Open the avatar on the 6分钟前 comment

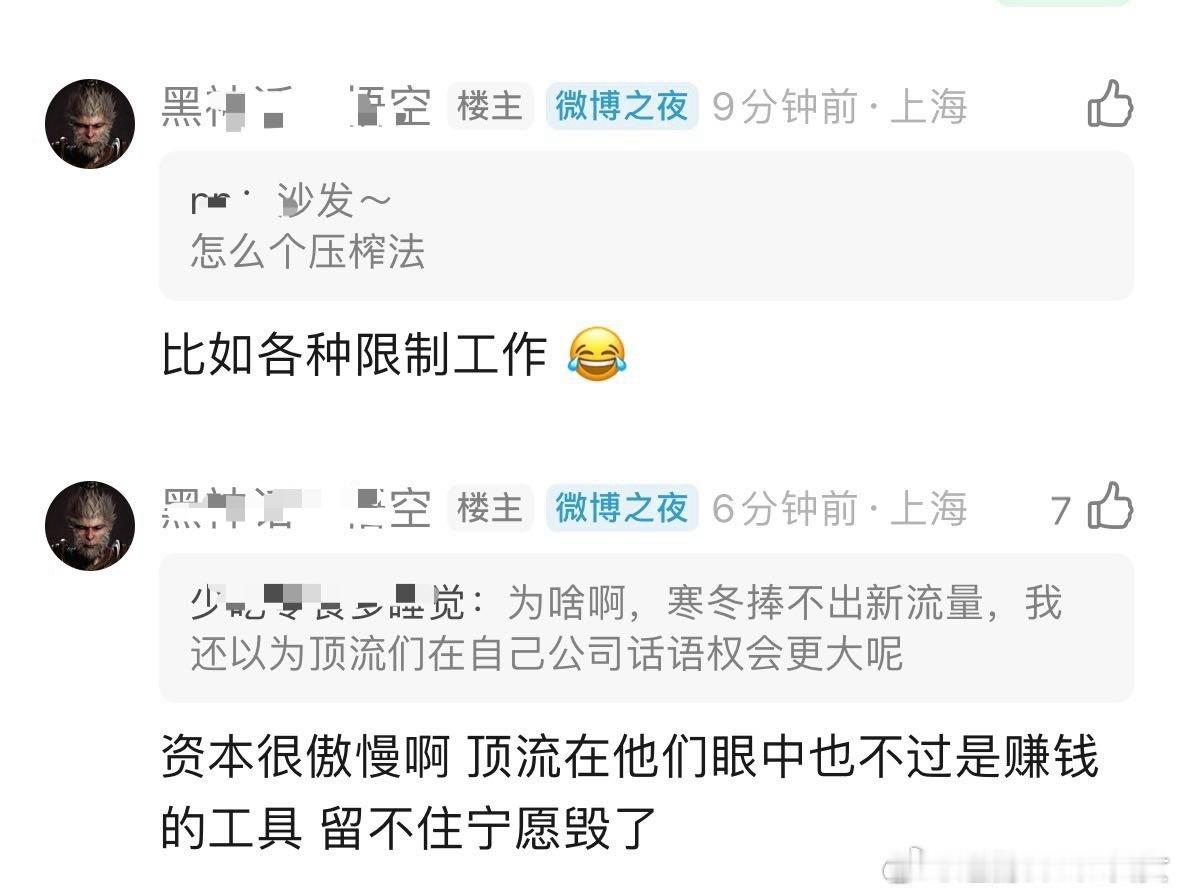tap(90, 526)
